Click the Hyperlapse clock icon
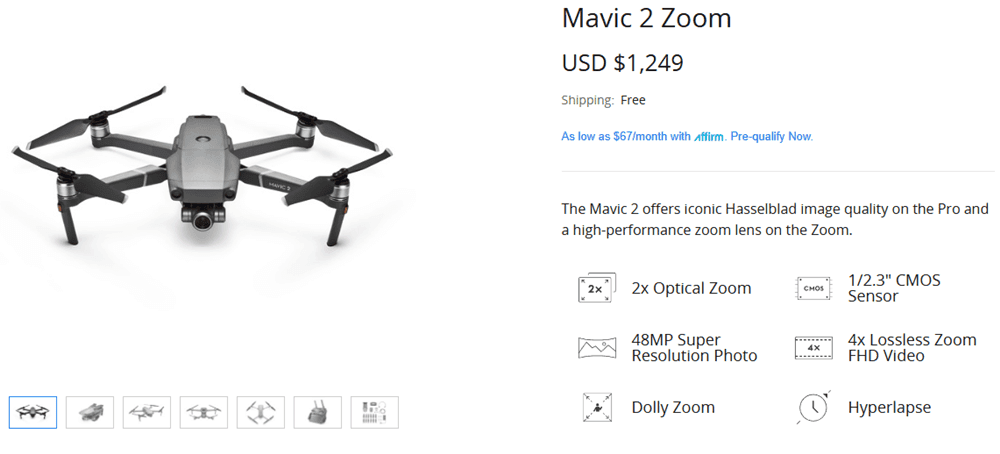The image size is (1000, 454). tap(813, 407)
